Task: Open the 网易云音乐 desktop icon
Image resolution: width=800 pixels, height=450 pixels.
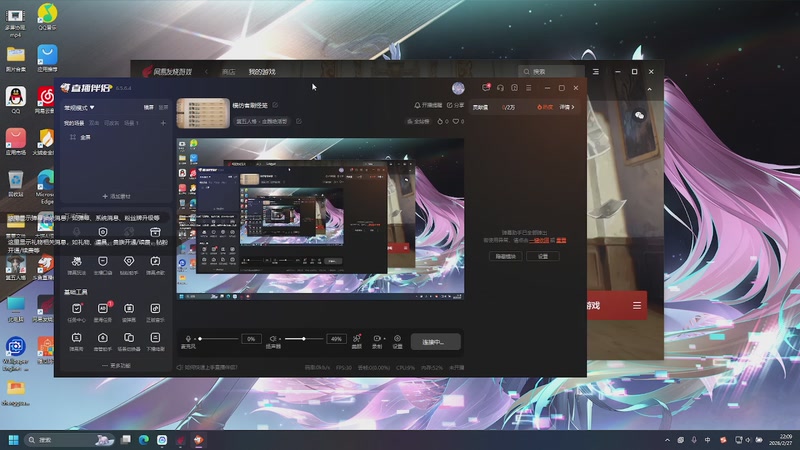Action: pos(45,99)
